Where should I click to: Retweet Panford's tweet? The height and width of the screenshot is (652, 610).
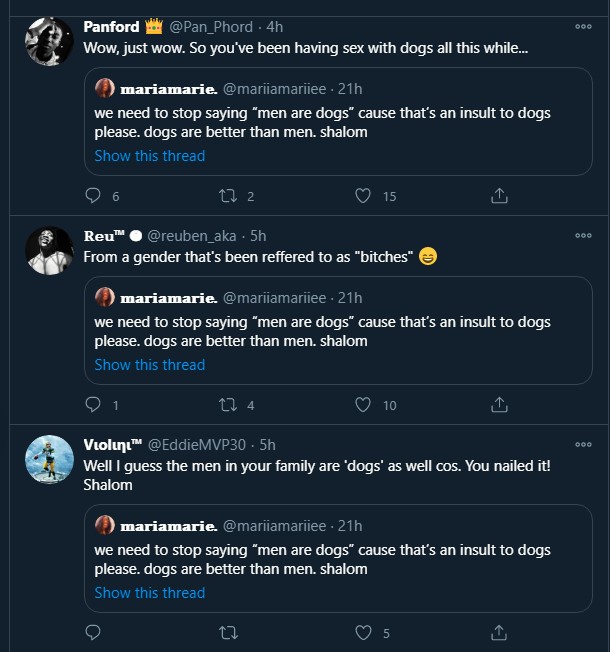tap(228, 196)
